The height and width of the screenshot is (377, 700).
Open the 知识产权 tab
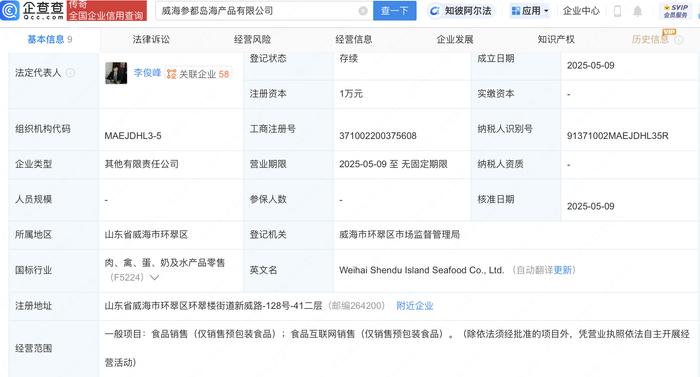556,39
